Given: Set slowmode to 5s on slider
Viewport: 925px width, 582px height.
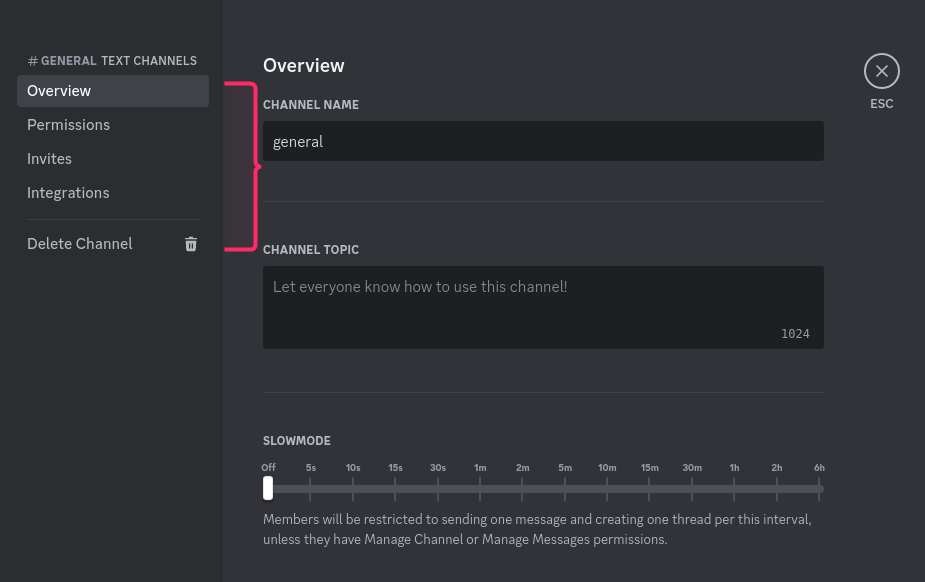Looking at the screenshot, I should (x=311, y=488).
